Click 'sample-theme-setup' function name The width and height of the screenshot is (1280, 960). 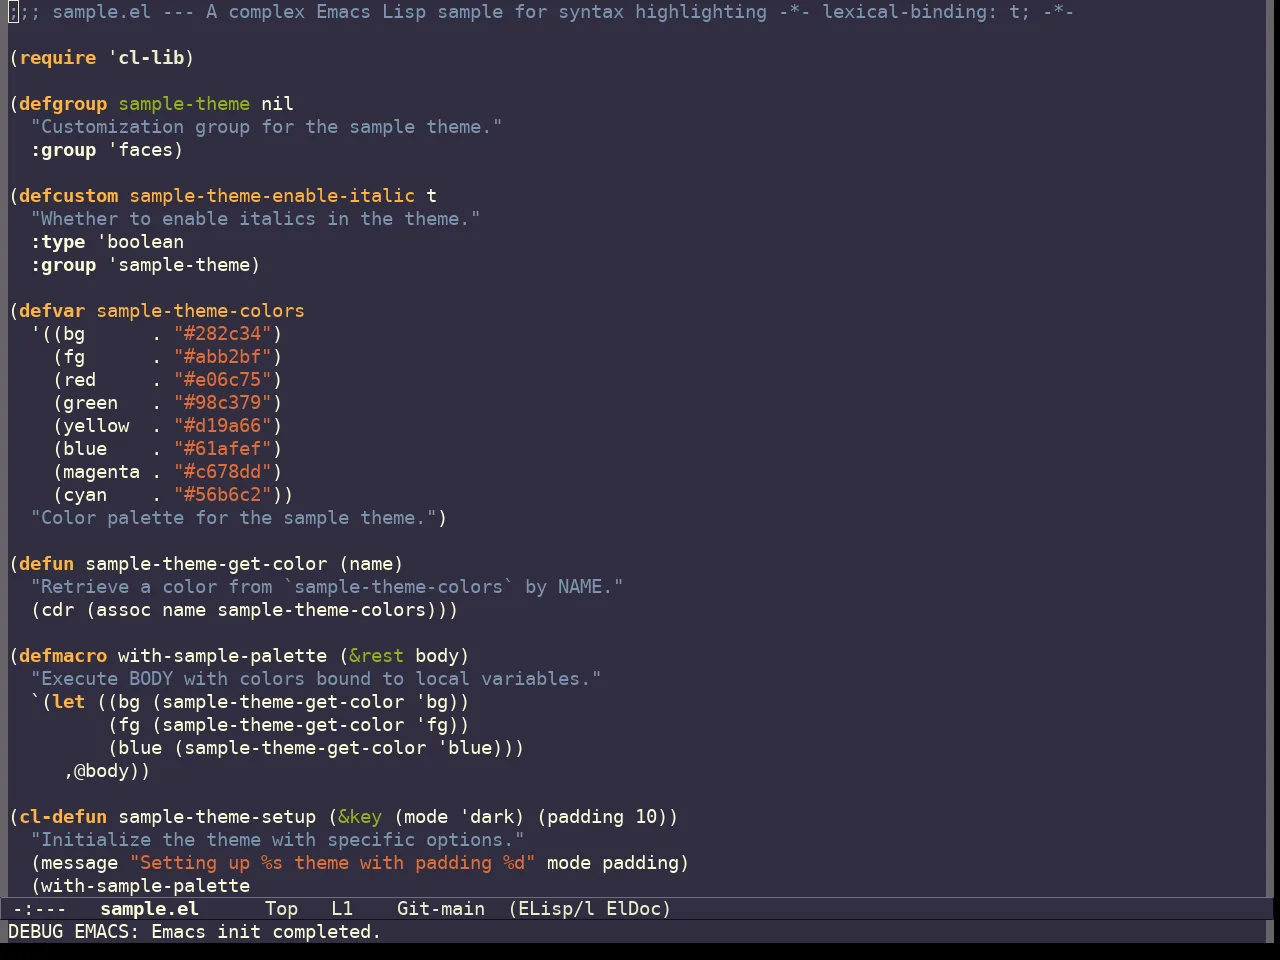[x=217, y=817]
